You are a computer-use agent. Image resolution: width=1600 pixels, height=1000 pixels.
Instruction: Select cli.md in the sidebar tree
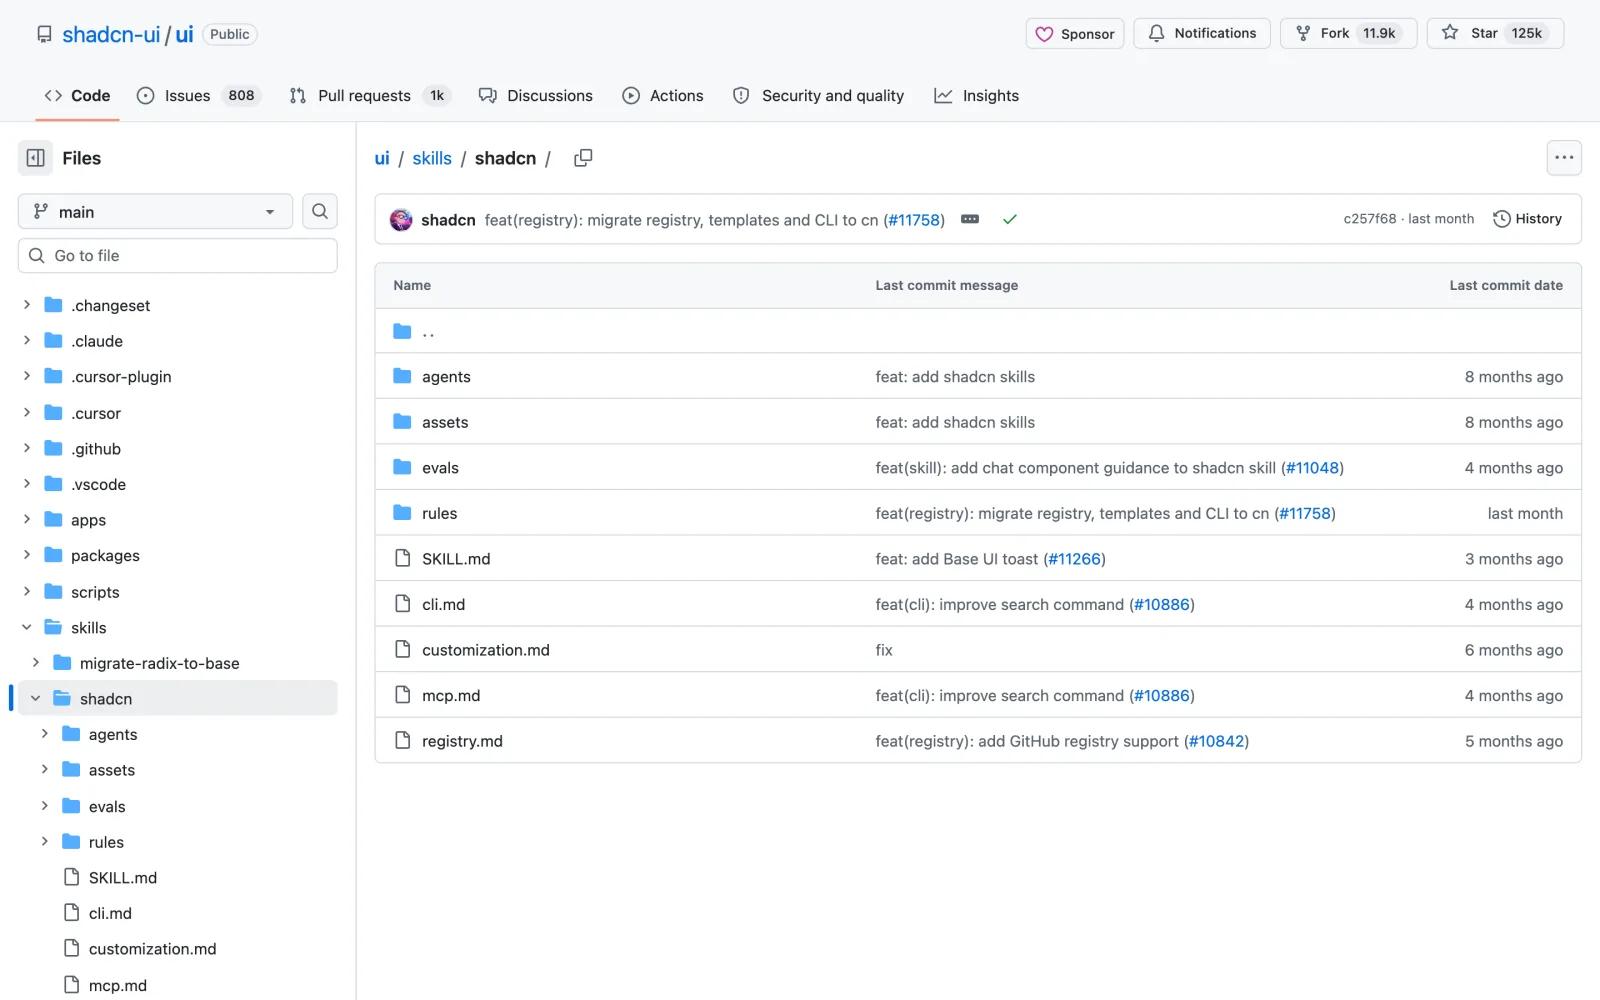110,912
